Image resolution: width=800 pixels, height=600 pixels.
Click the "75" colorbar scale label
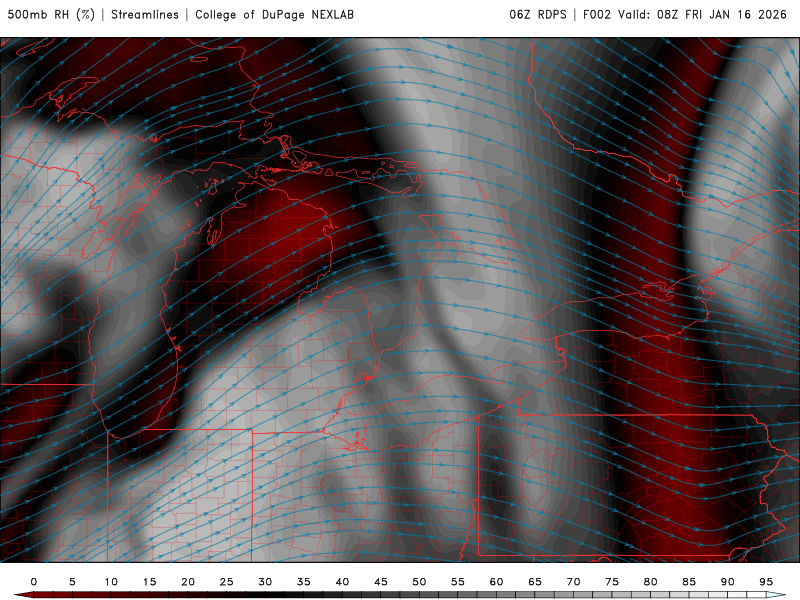pyautogui.click(x=612, y=582)
